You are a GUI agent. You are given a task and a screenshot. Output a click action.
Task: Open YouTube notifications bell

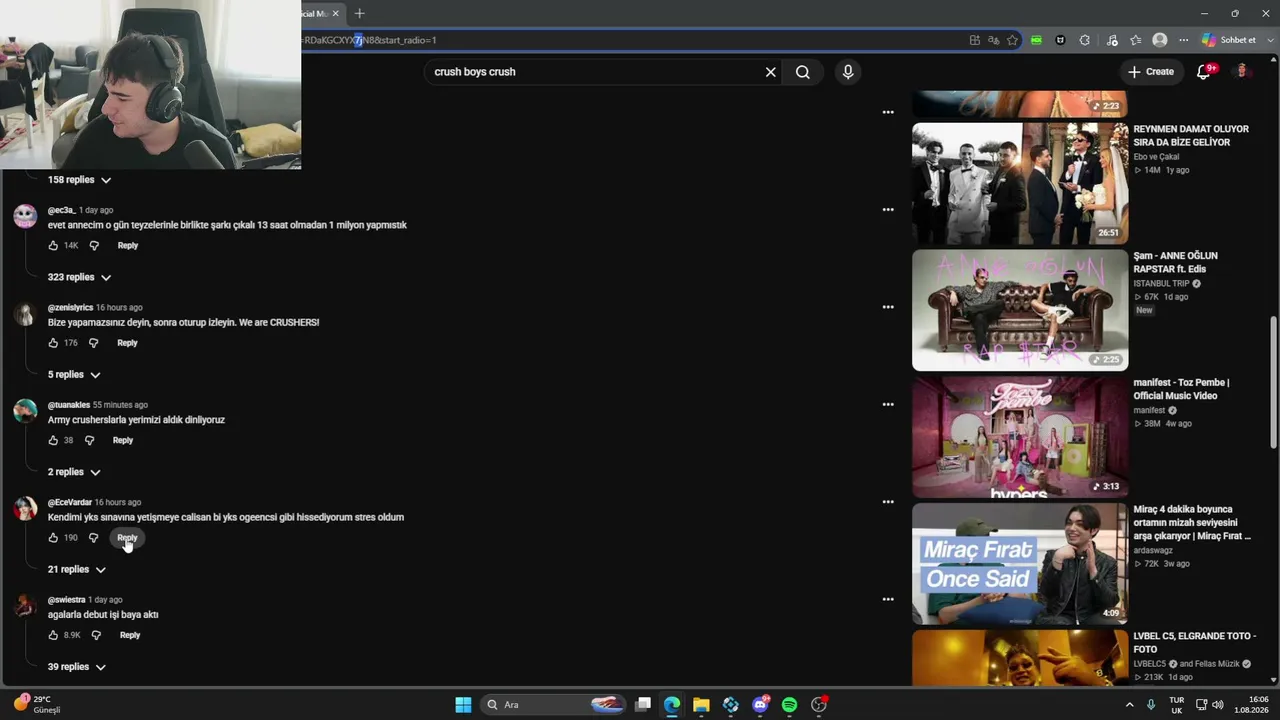click(1204, 72)
